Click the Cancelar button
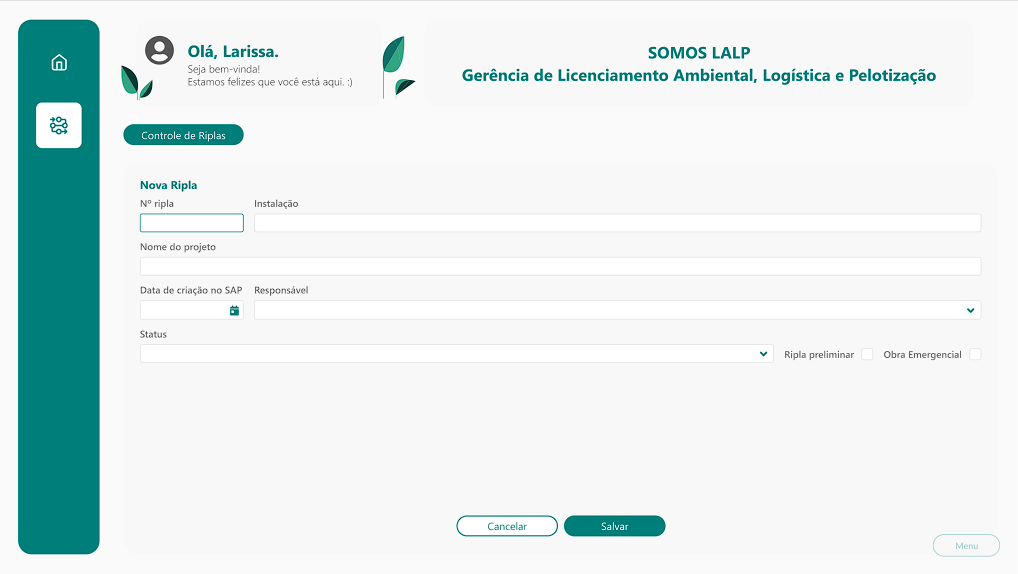 point(507,526)
